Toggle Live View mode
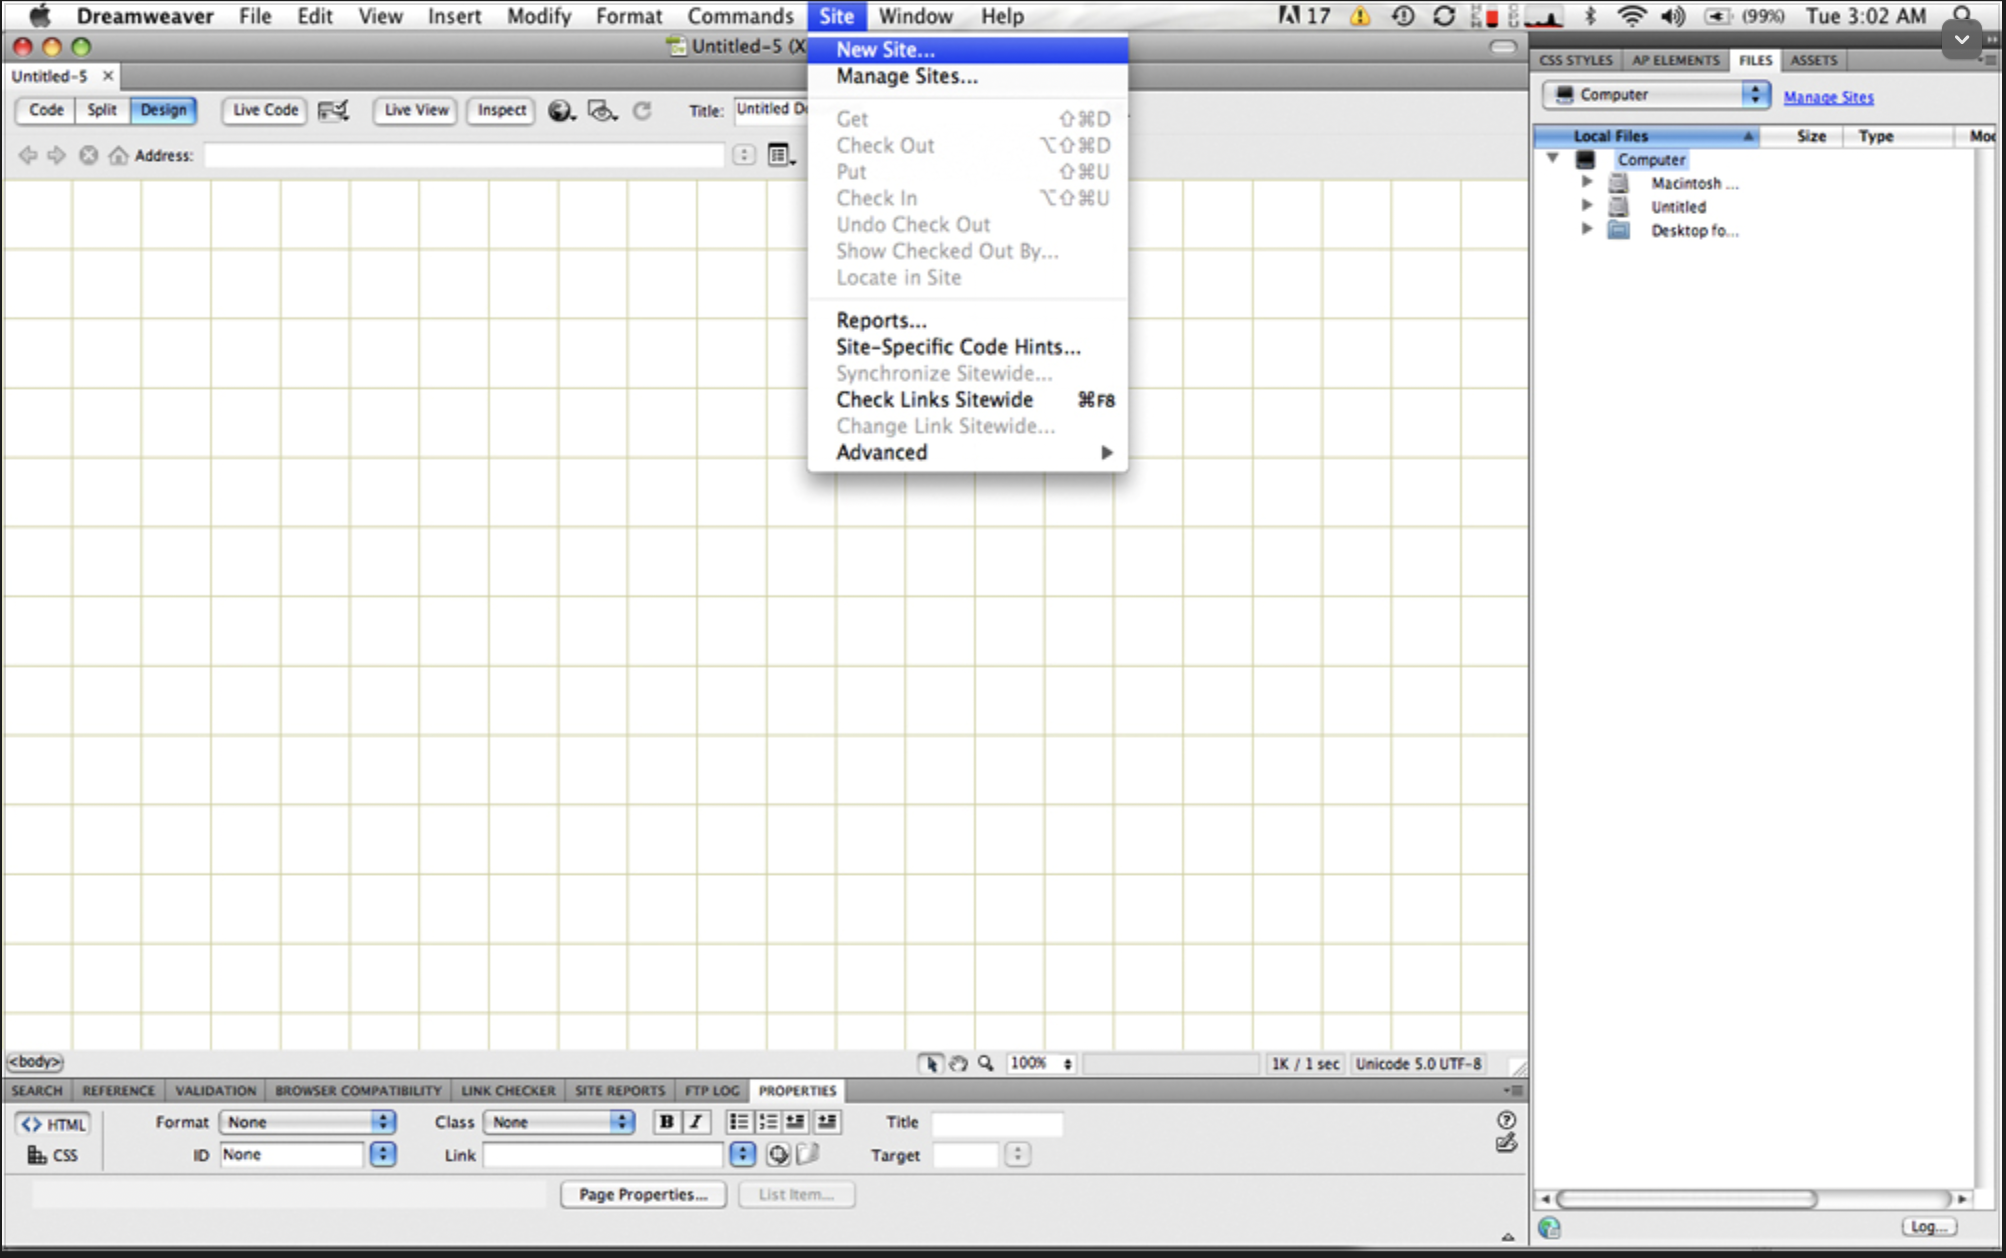This screenshot has height=1258, width=2006. click(416, 110)
